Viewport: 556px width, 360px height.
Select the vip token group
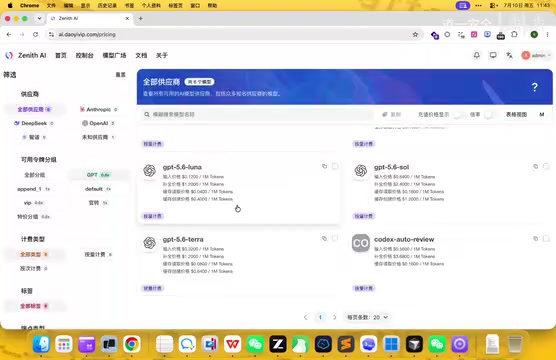pyautogui.click(x=34, y=203)
